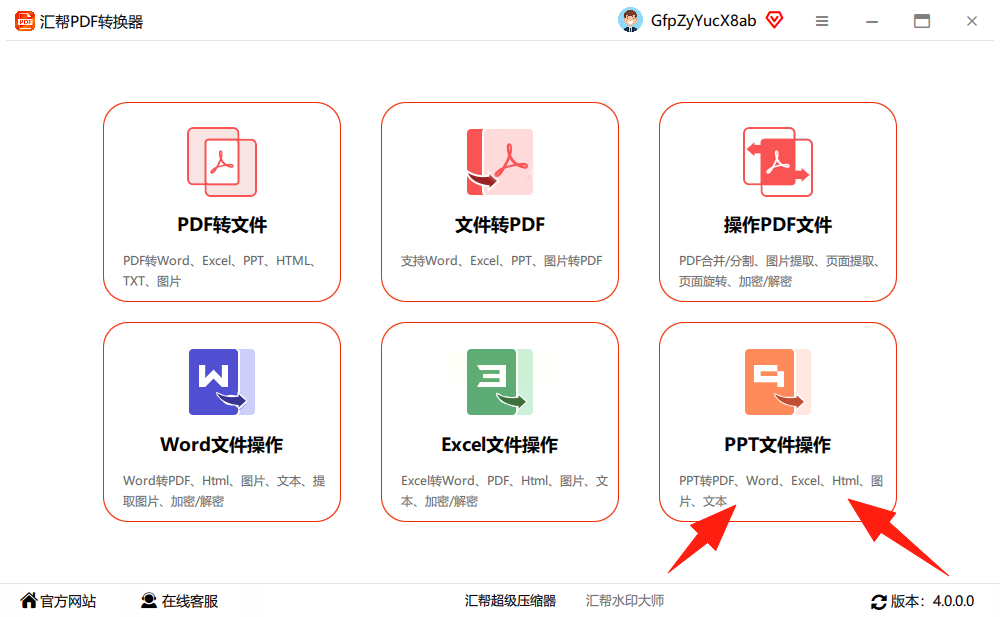Select the 文件转PDF title

tap(500, 225)
